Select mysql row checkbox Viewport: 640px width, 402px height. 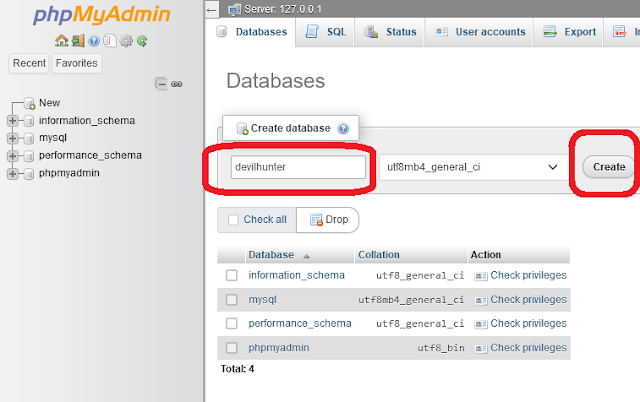pyautogui.click(x=231, y=300)
